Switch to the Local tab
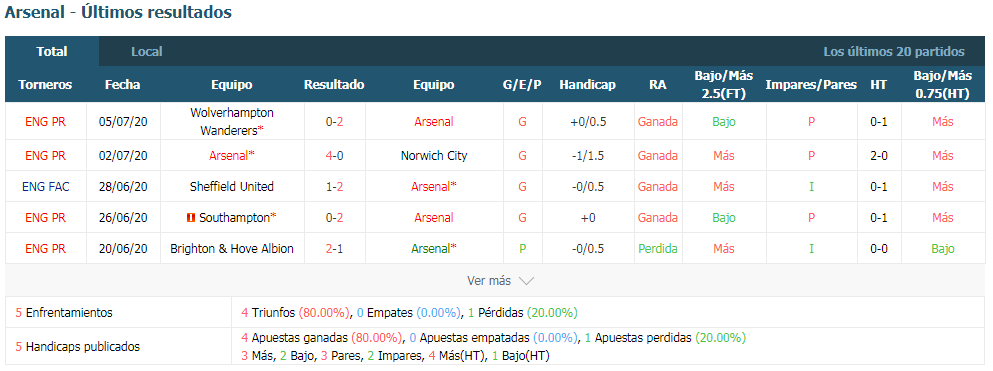 point(147,52)
